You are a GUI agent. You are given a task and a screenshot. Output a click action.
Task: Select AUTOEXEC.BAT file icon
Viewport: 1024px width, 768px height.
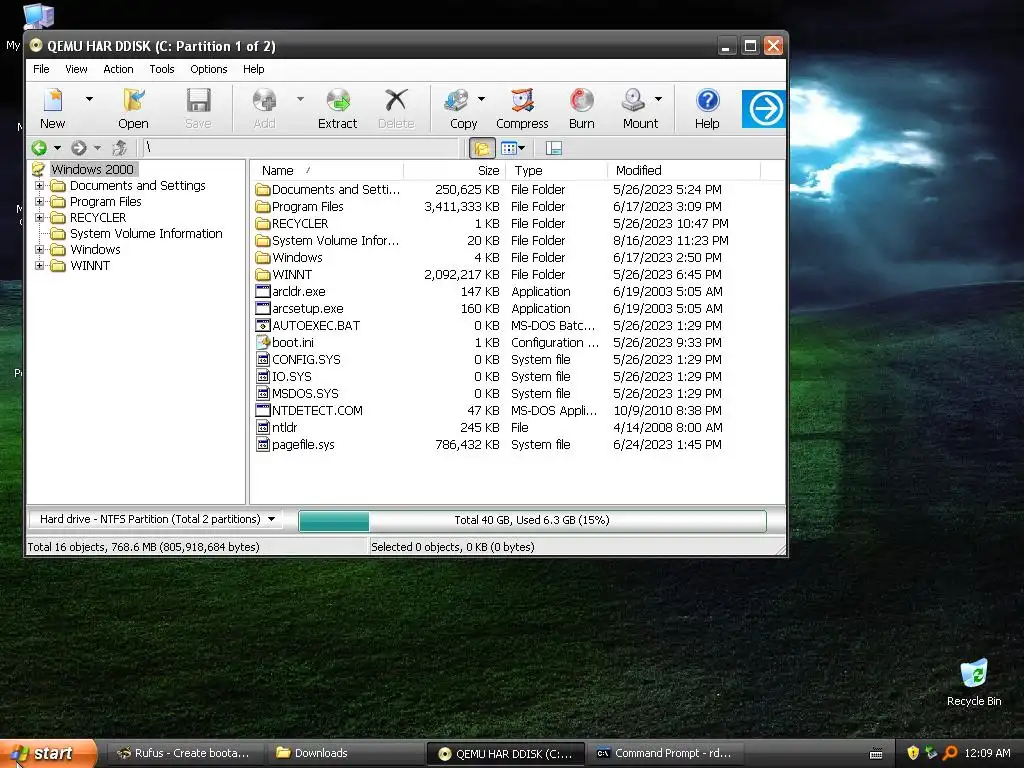(263, 326)
